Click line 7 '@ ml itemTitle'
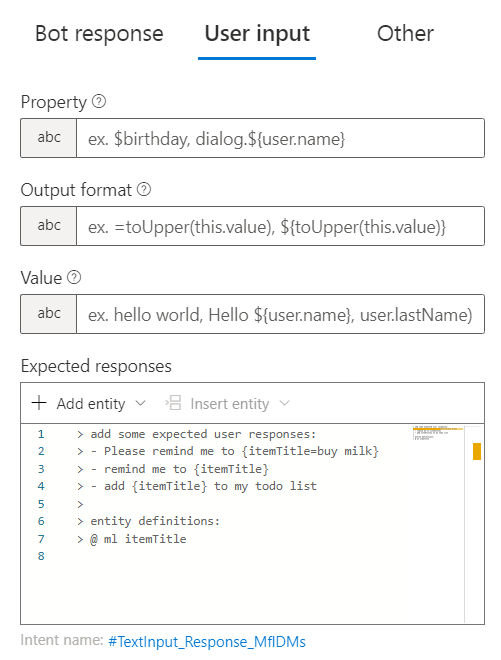The image size is (501, 660). coord(138,539)
